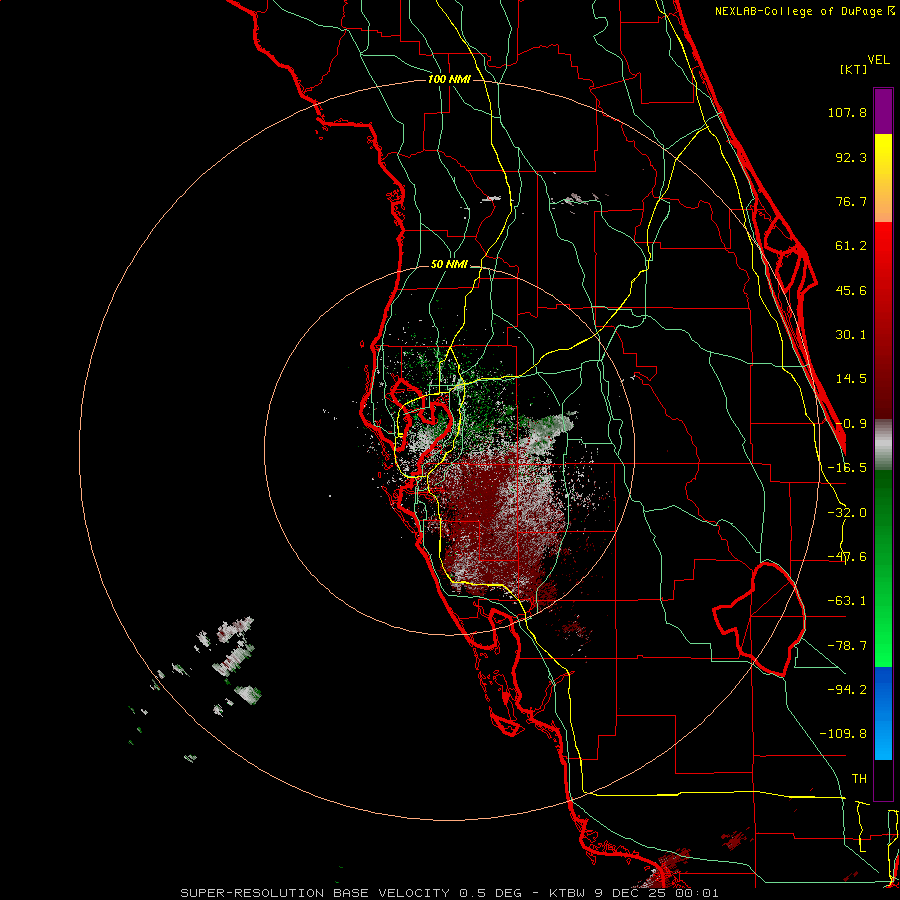Click the 14.5 velocity scale value
This screenshot has height=900, width=900.
[x=851, y=379]
